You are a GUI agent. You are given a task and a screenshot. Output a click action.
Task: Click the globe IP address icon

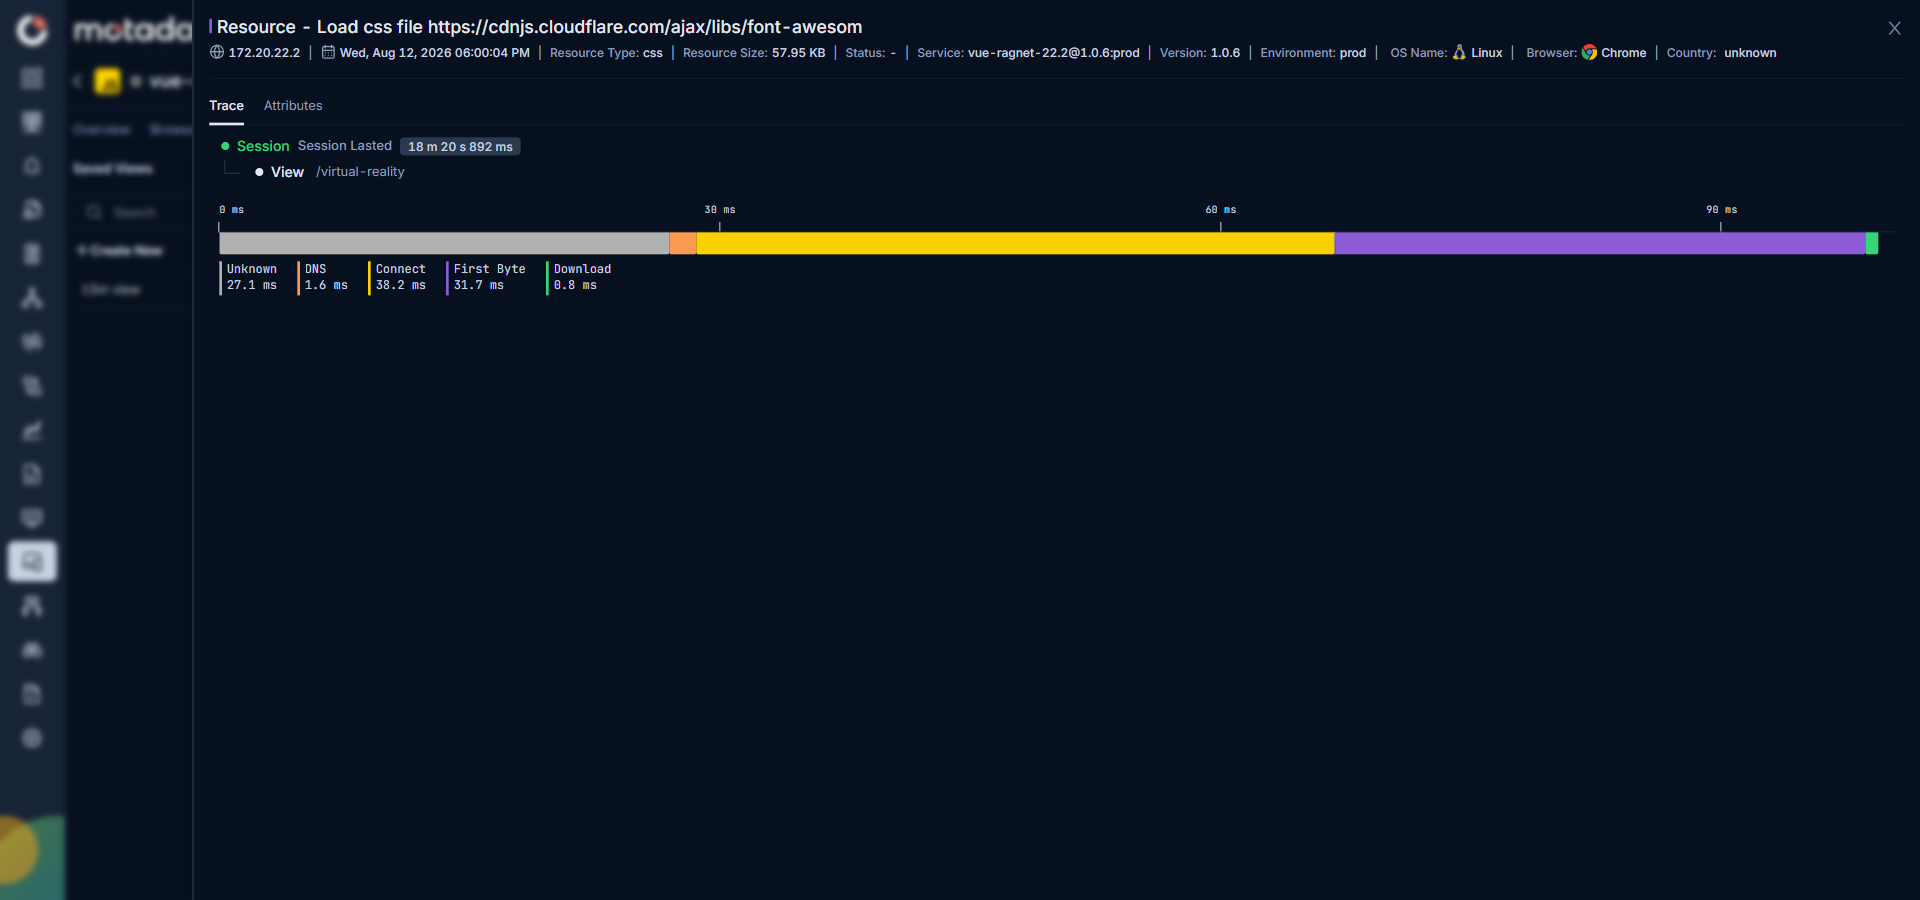coord(217,52)
